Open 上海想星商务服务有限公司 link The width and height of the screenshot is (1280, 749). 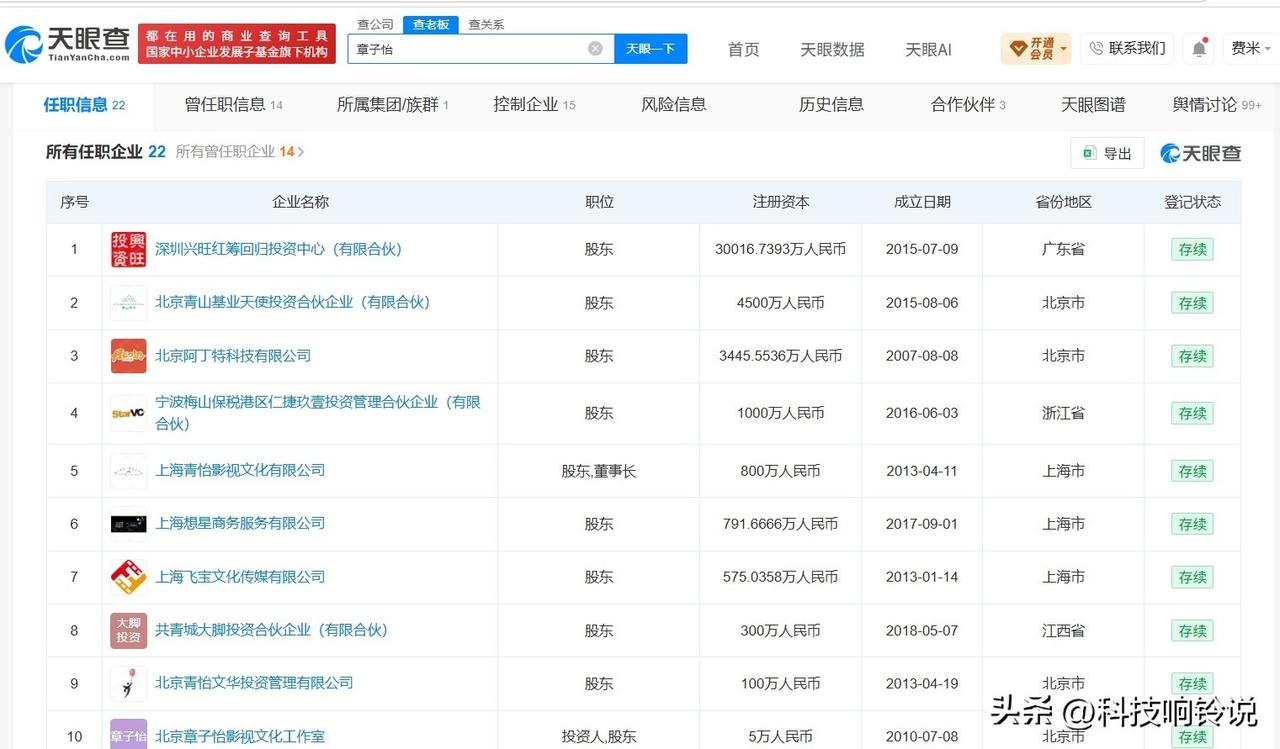click(240, 523)
